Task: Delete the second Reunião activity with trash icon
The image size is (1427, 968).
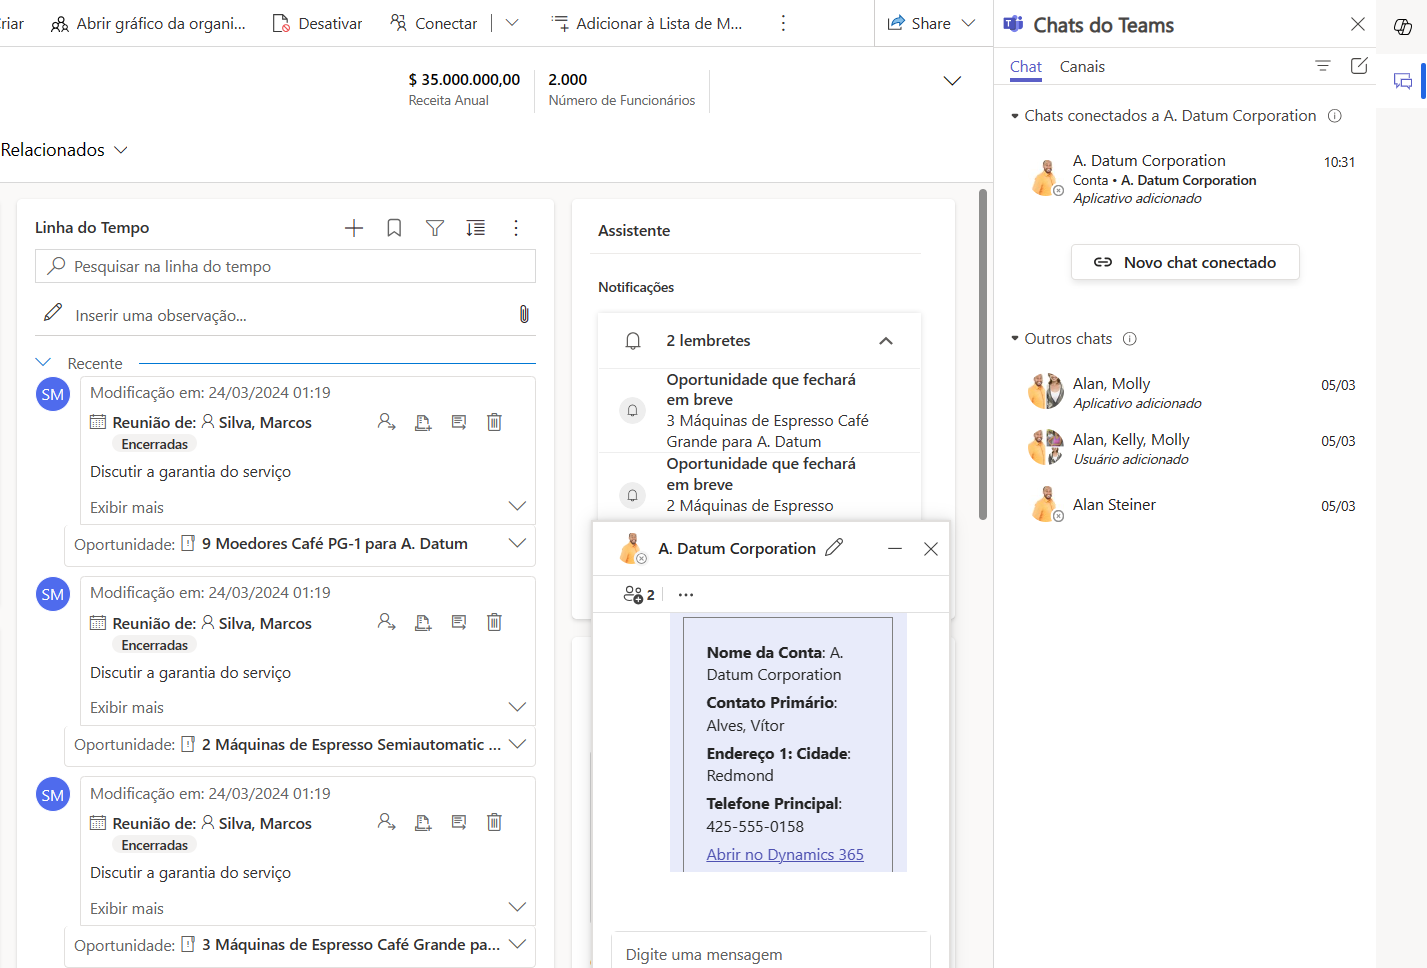Action: click(494, 622)
